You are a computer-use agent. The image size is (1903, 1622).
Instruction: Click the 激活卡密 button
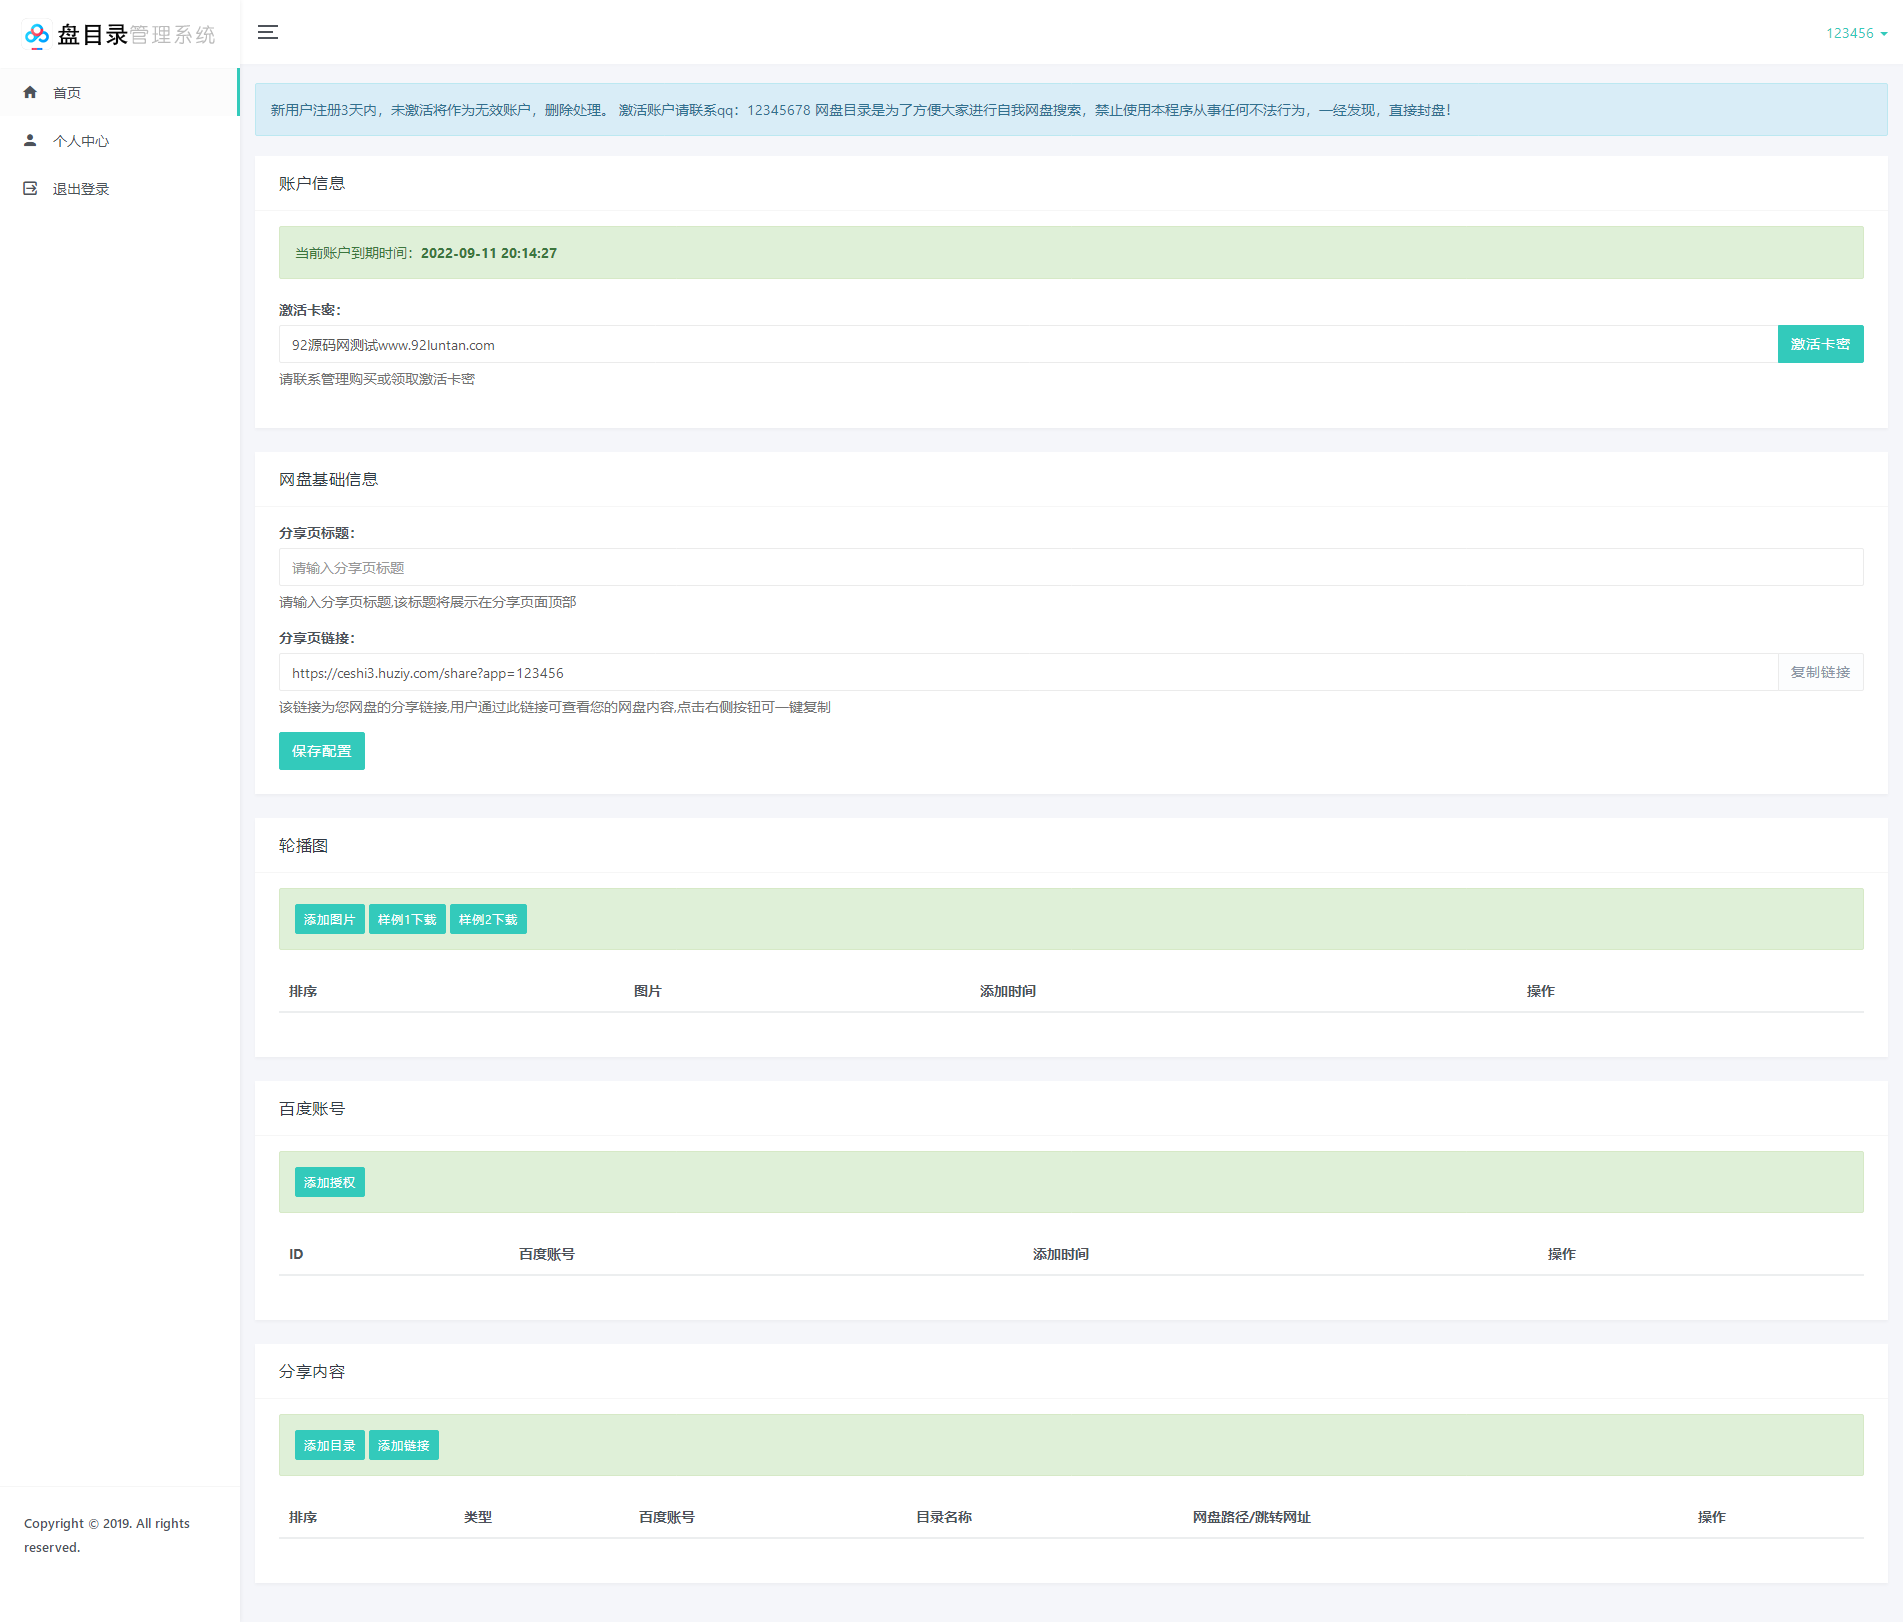click(x=1820, y=344)
